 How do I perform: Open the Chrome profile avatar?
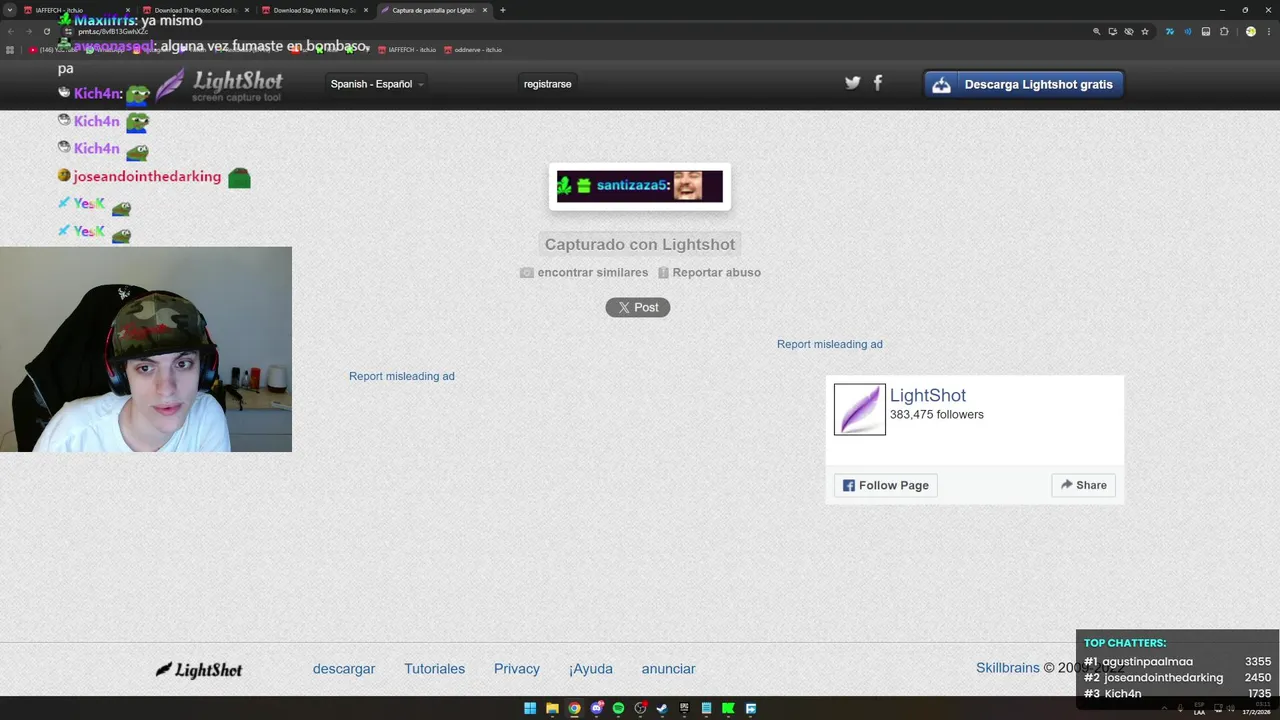point(1251,31)
